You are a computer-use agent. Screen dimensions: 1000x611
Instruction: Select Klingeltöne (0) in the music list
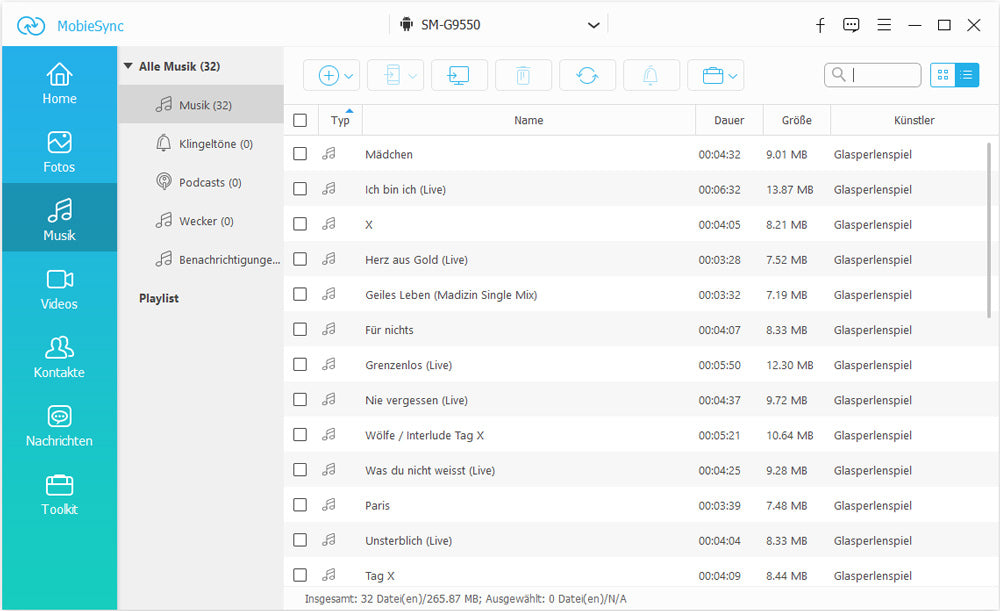pos(207,144)
